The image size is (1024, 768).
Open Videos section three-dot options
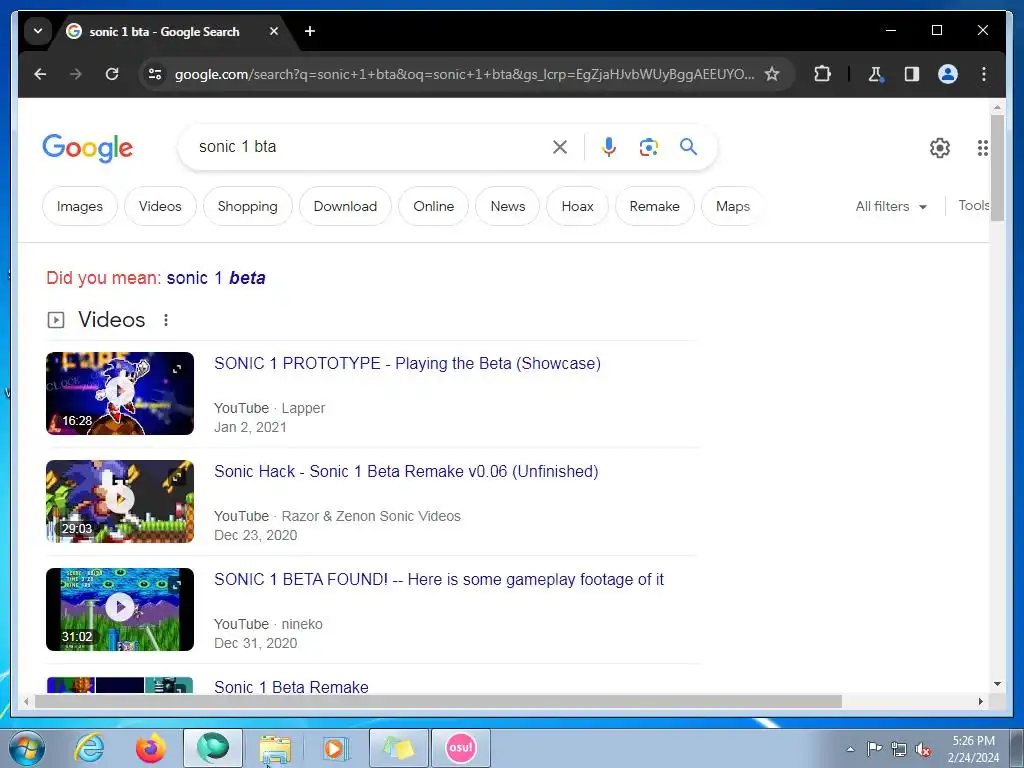pos(166,320)
